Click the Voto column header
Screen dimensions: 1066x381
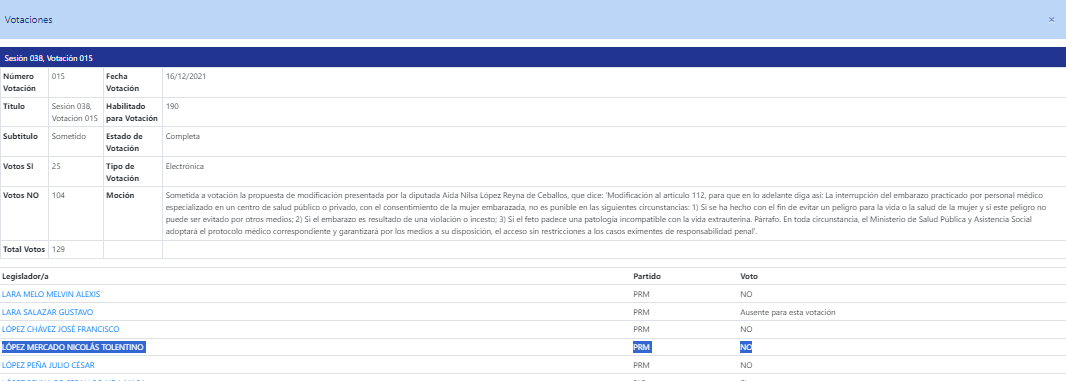click(x=749, y=277)
